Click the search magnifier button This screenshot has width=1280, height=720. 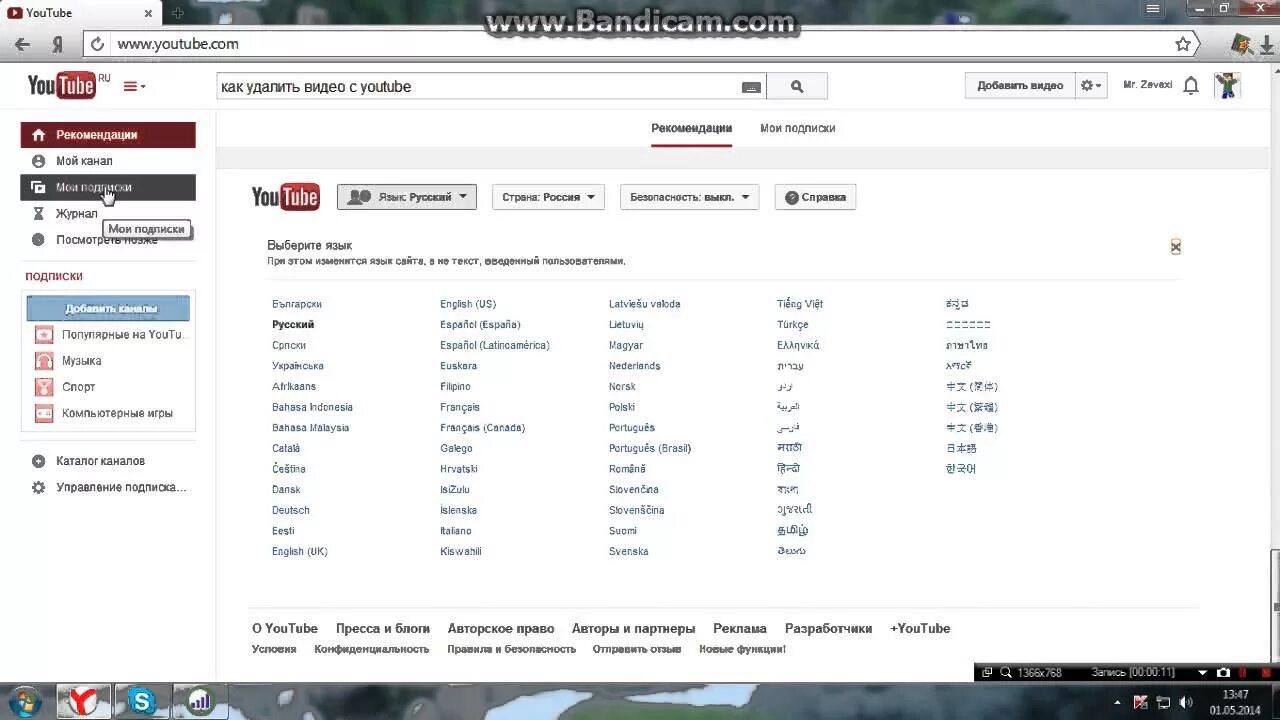797,87
